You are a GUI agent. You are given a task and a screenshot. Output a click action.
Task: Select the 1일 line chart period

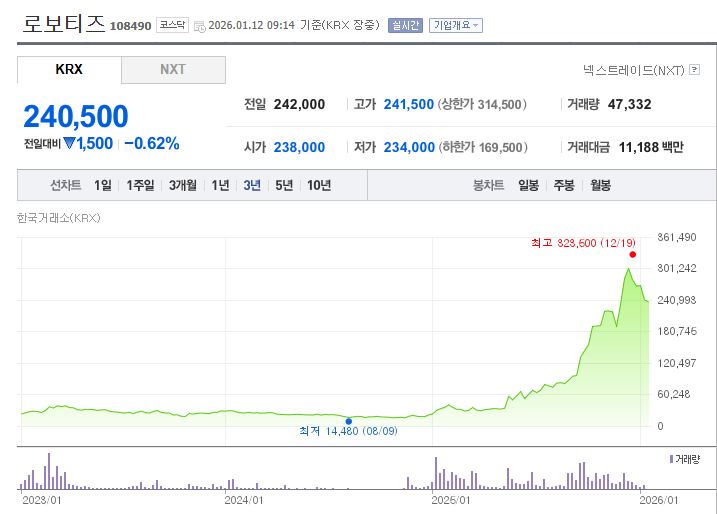[102, 185]
